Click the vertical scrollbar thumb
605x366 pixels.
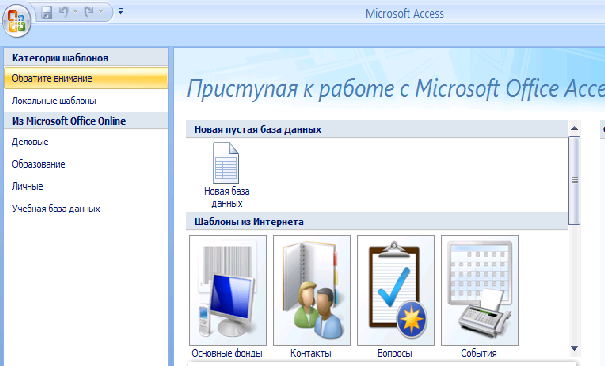tap(574, 180)
